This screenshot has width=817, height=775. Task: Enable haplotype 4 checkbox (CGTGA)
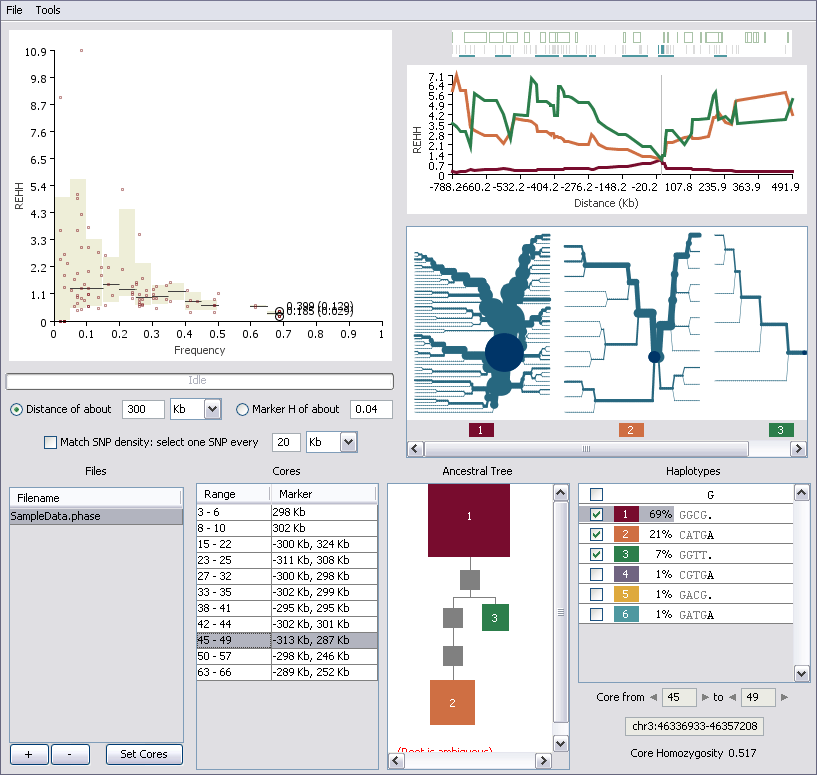(x=596, y=574)
